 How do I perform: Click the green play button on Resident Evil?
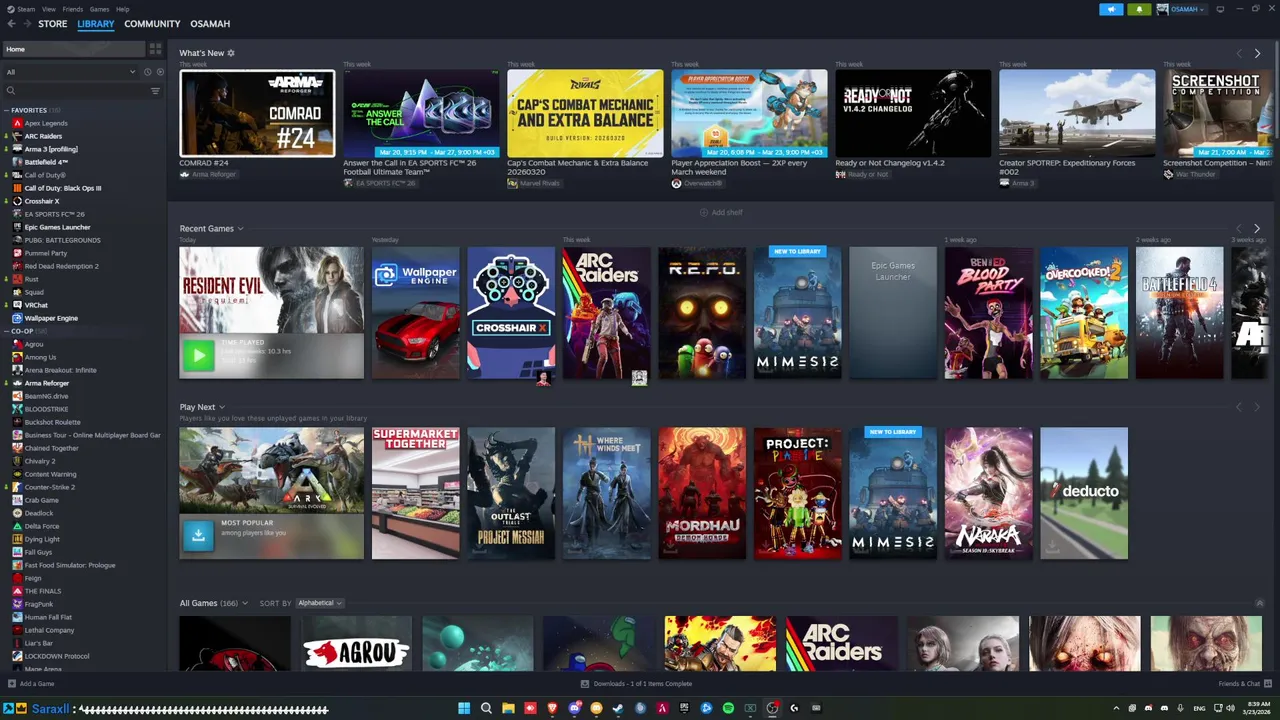(x=198, y=355)
